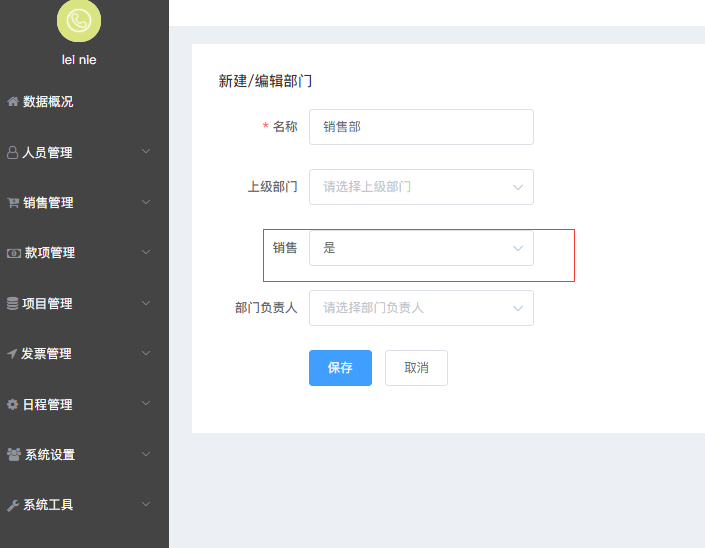Click the 取消 button
The height and width of the screenshot is (548, 705).
coord(416,368)
